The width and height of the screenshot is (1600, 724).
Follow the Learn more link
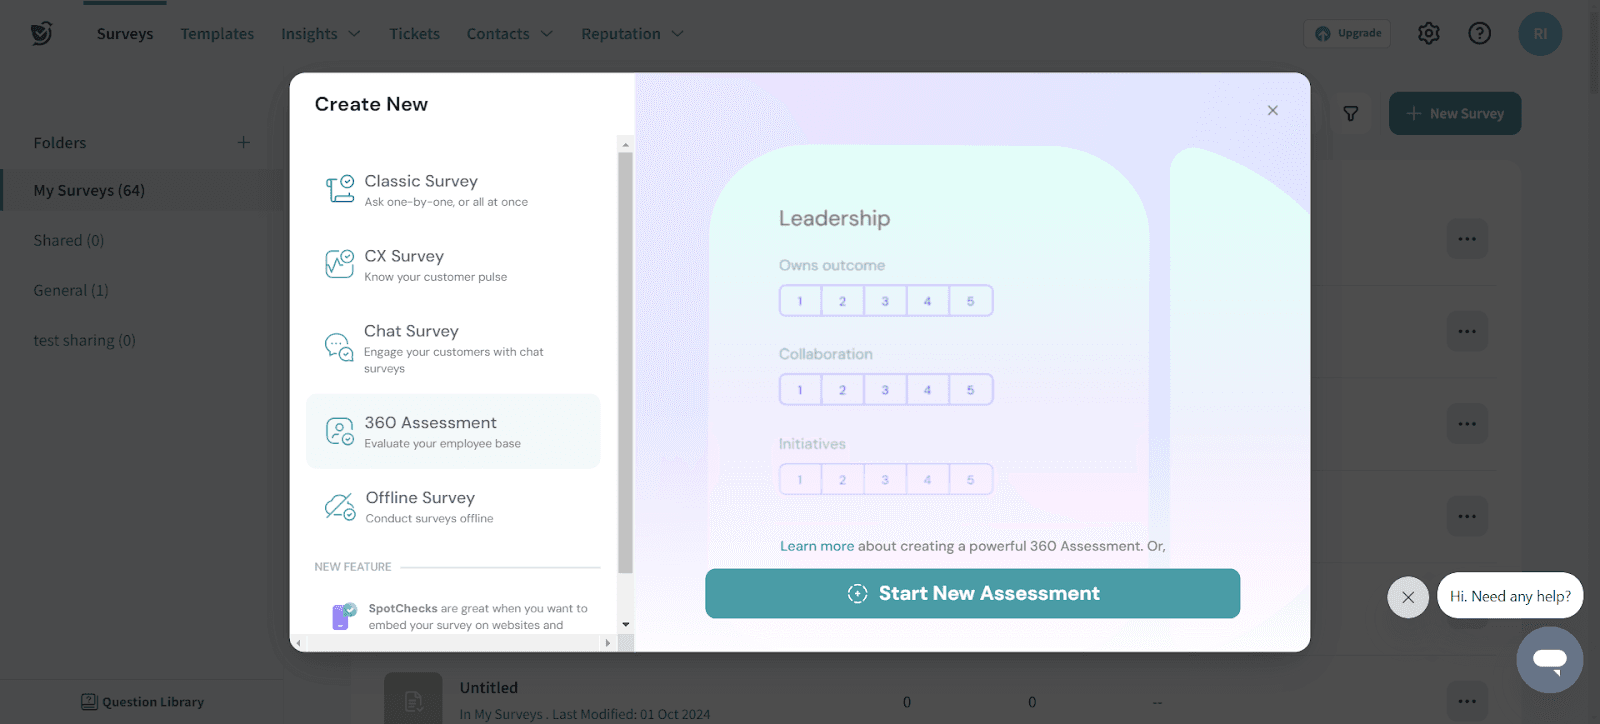(816, 546)
